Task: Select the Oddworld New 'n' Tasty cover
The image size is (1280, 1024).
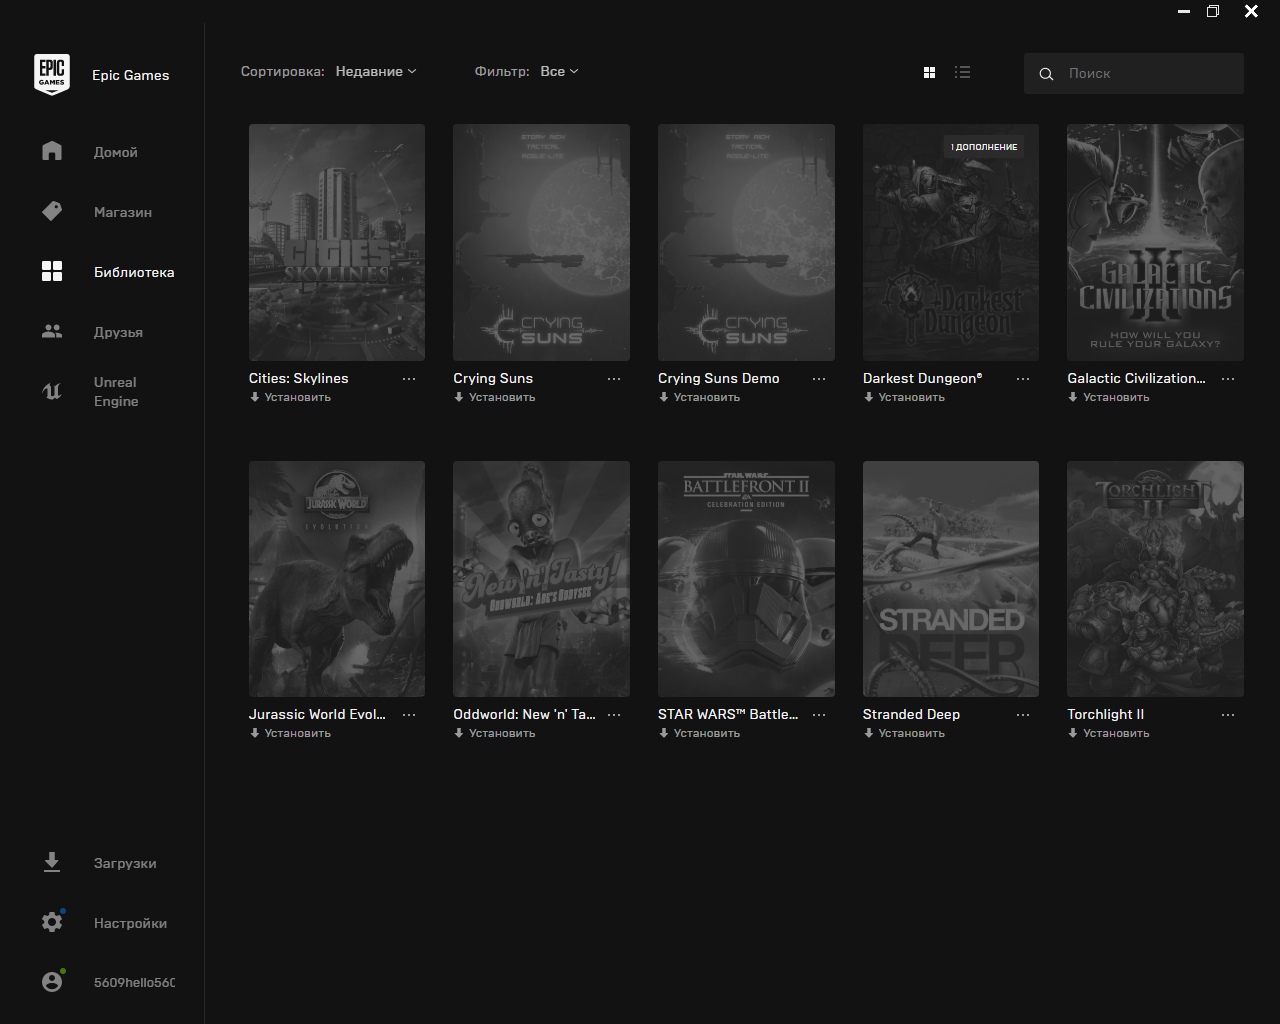Action: (x=541, y=579)
